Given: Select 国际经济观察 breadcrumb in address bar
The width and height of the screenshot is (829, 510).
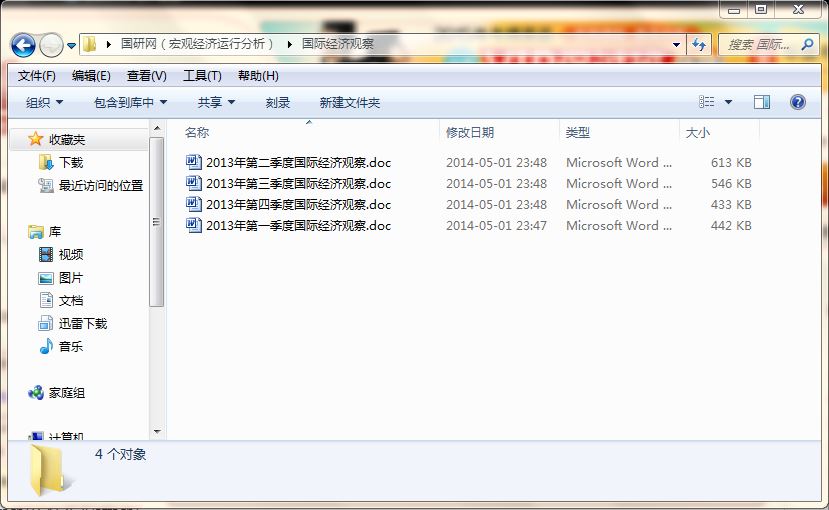Looking at the screenshot, I should [x=337, y=44].
